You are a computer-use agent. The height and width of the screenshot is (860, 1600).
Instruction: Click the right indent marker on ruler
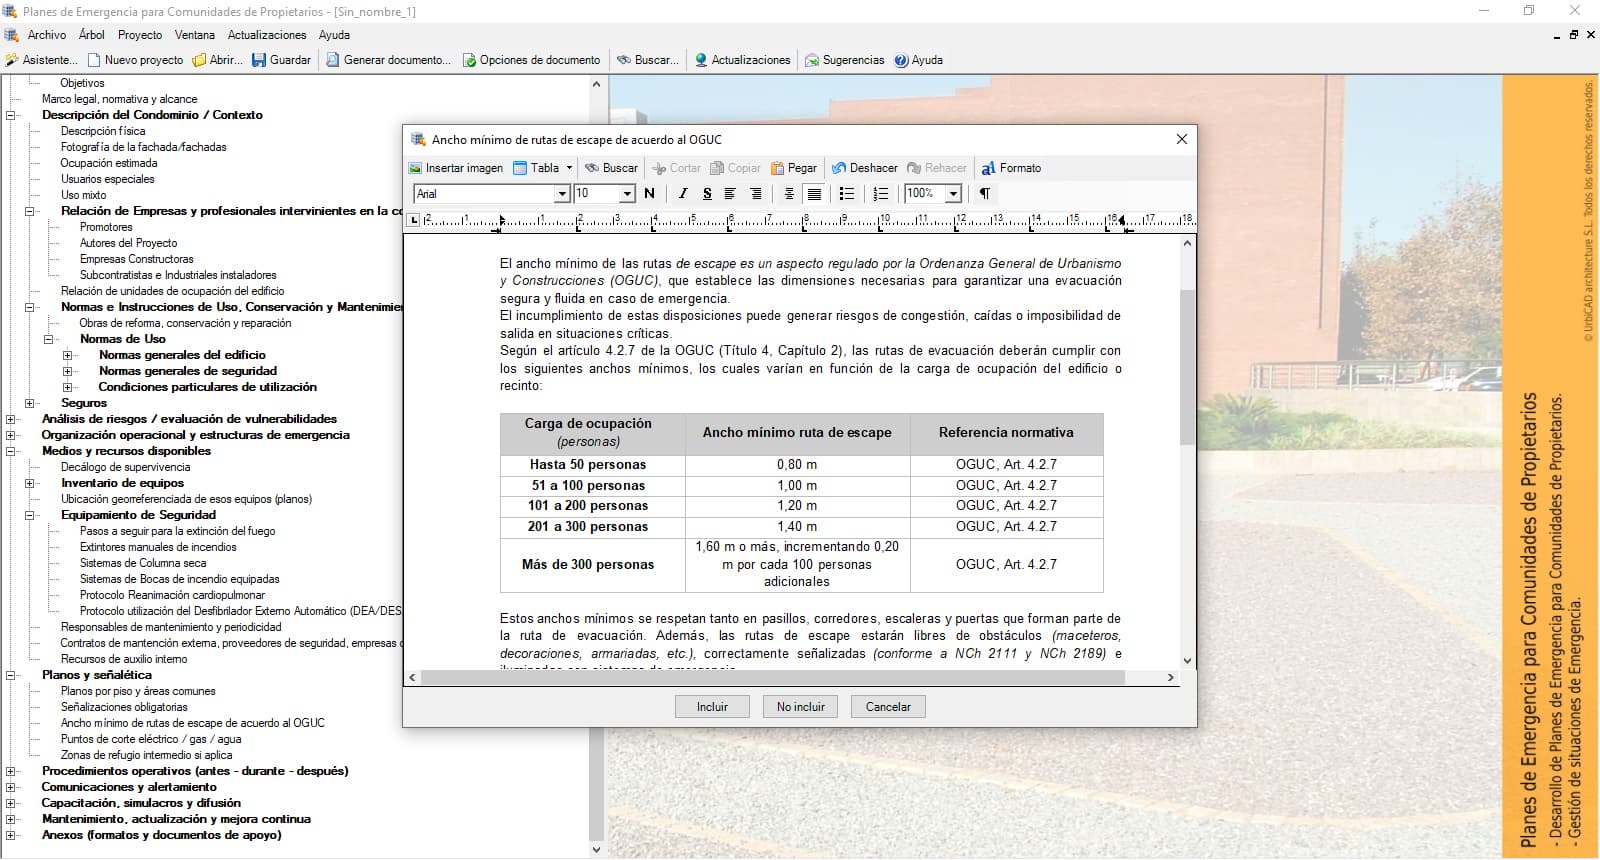[x=1121, y=221]
